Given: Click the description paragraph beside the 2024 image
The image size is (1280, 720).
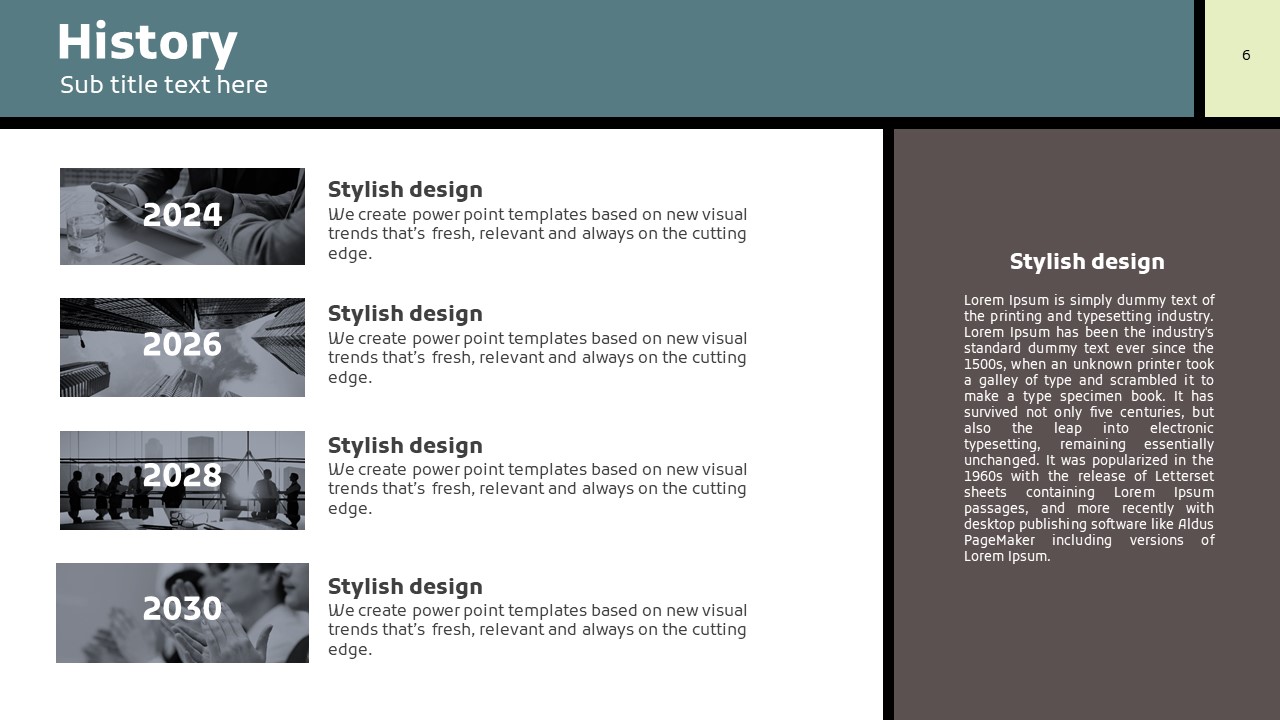Looking at the screenshot, I should tap(537, 234).
